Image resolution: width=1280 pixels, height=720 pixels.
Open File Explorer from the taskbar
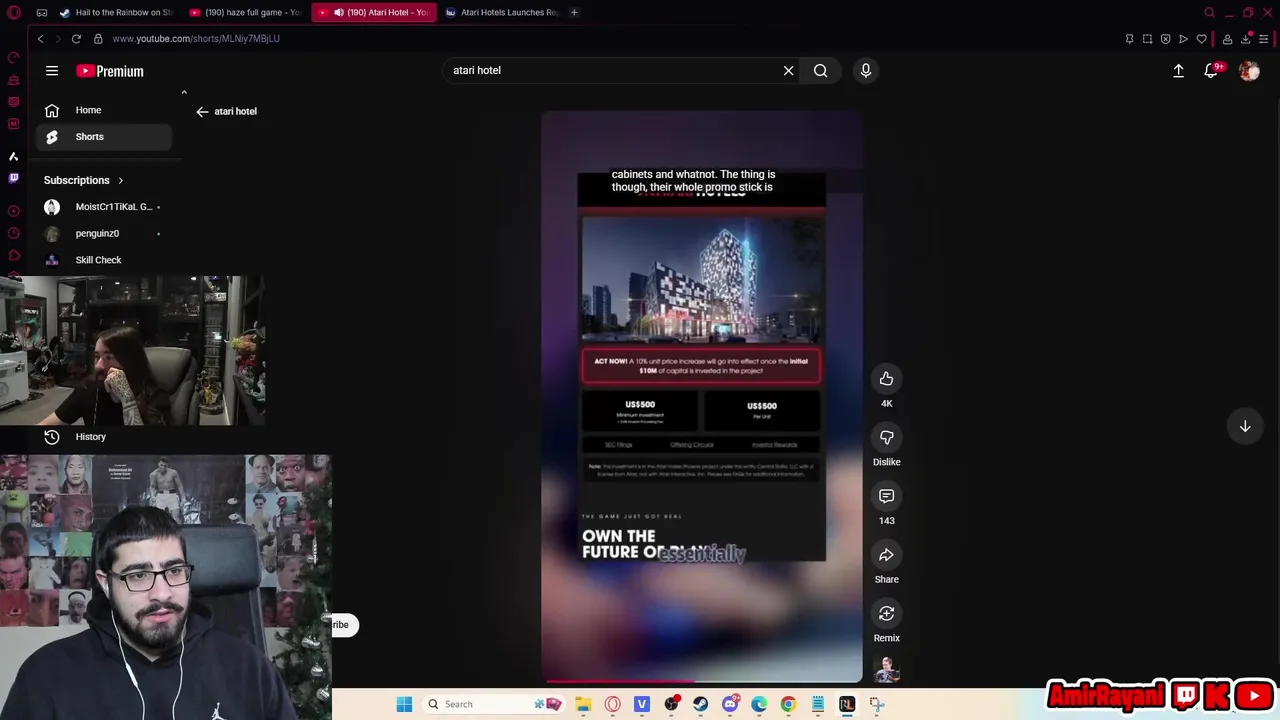pos(583,704)
